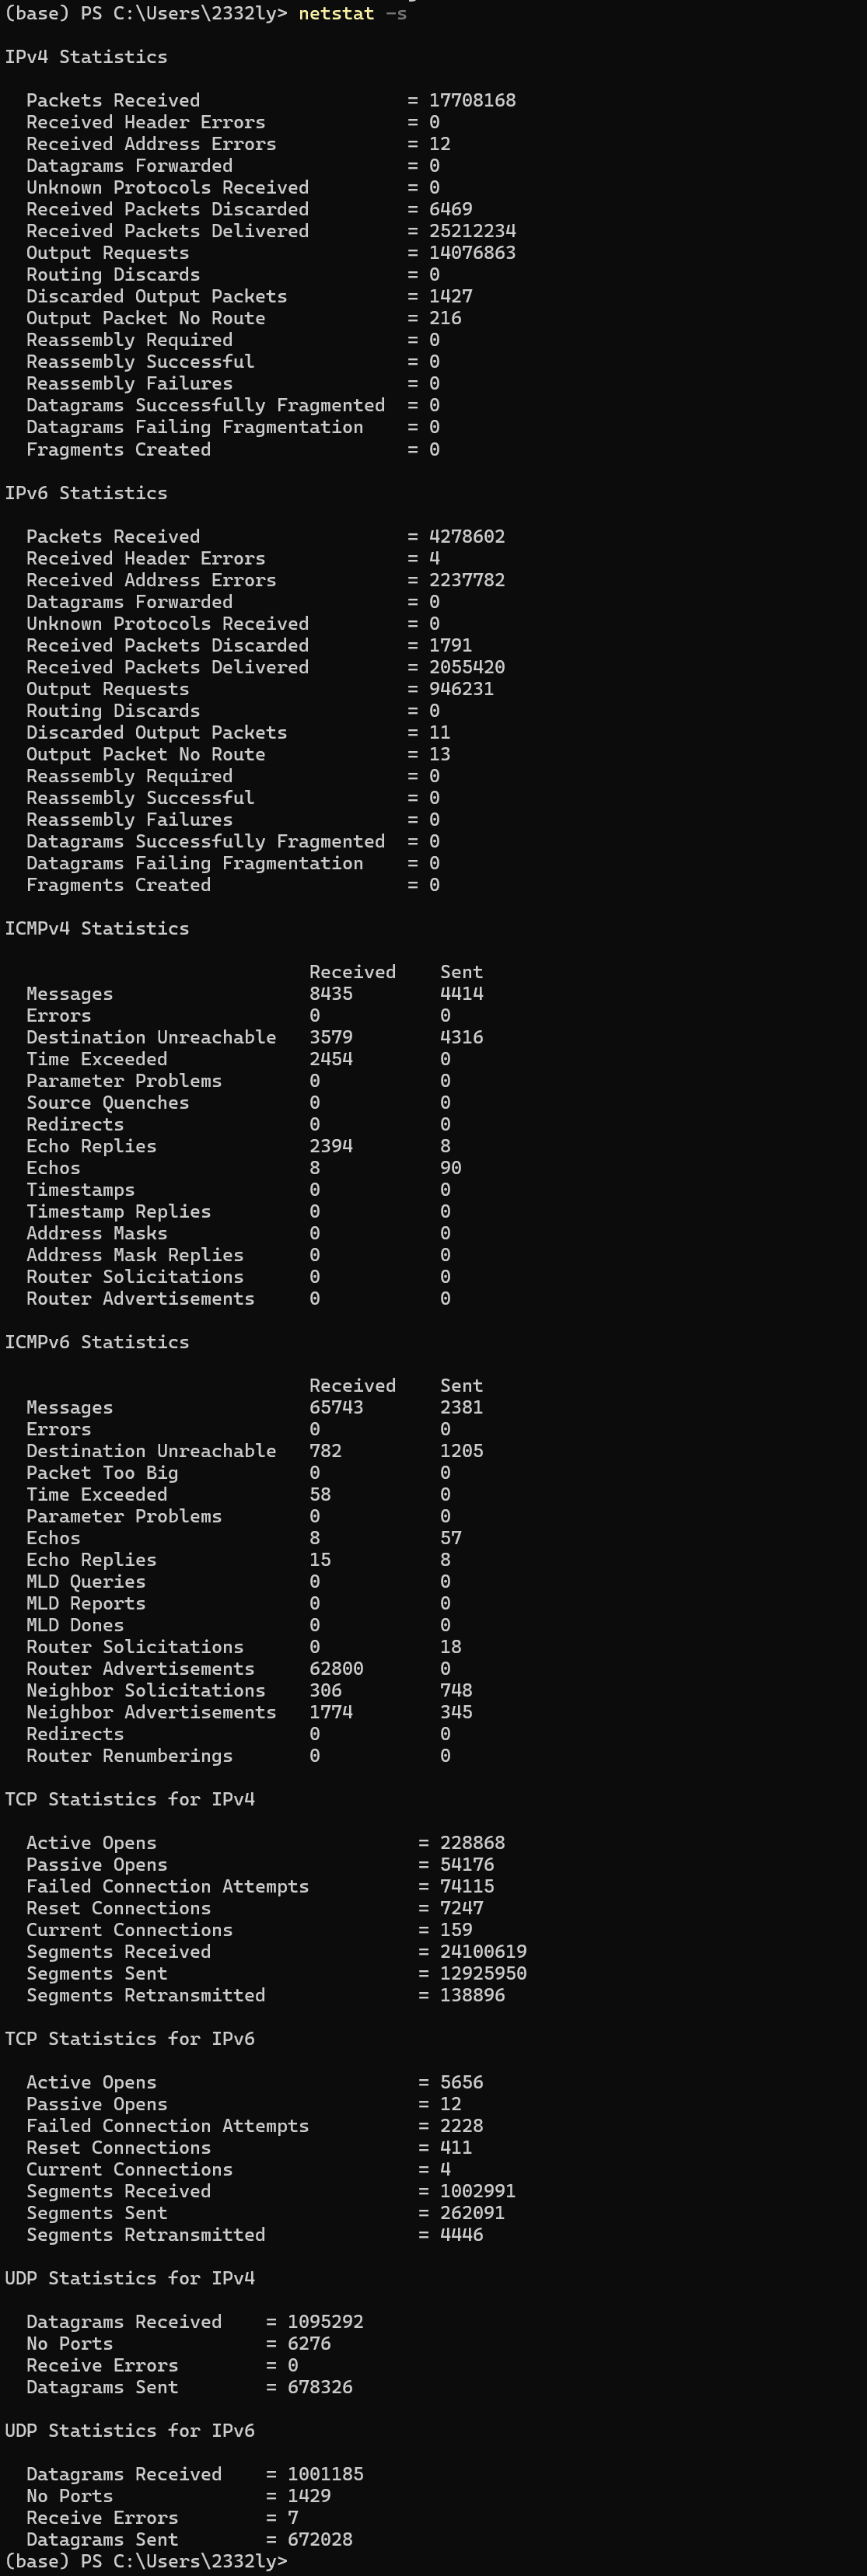Click TCP Statistics for IPv4 heading
Viewport: 867px width, 2576px height.
[x=130, y=1799]
